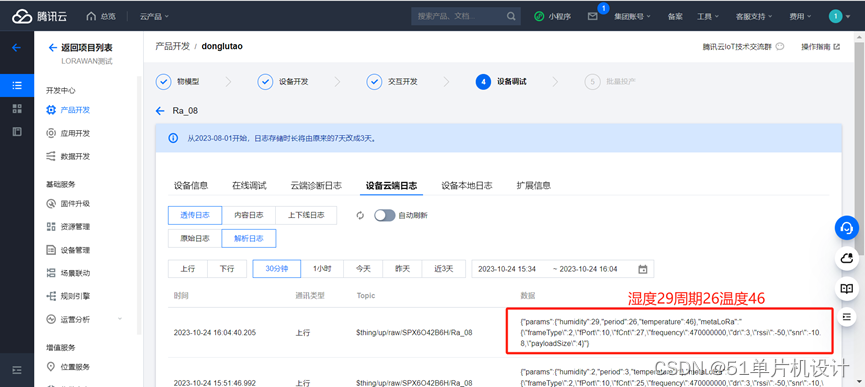
Task: Open 位置服务 in the sidebar
Action: tap(75, 367)
